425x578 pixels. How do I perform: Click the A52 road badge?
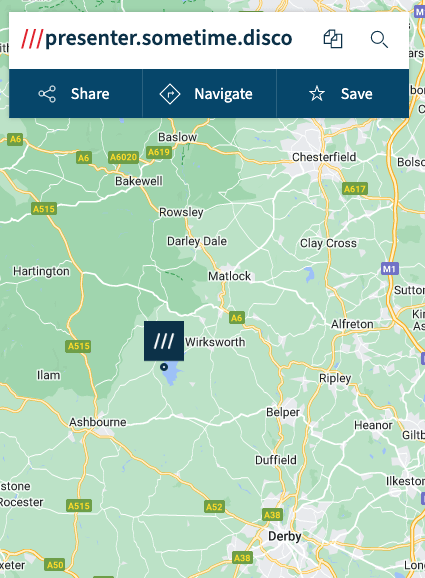tap(214, 507)
